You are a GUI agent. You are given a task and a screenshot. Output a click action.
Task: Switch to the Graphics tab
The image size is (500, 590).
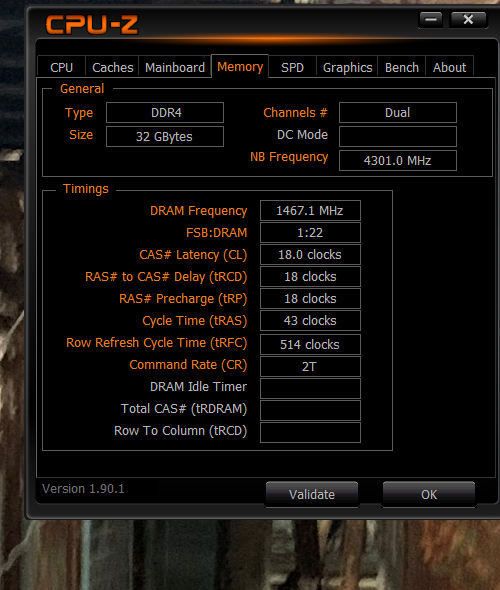click(x=347, y=67)
